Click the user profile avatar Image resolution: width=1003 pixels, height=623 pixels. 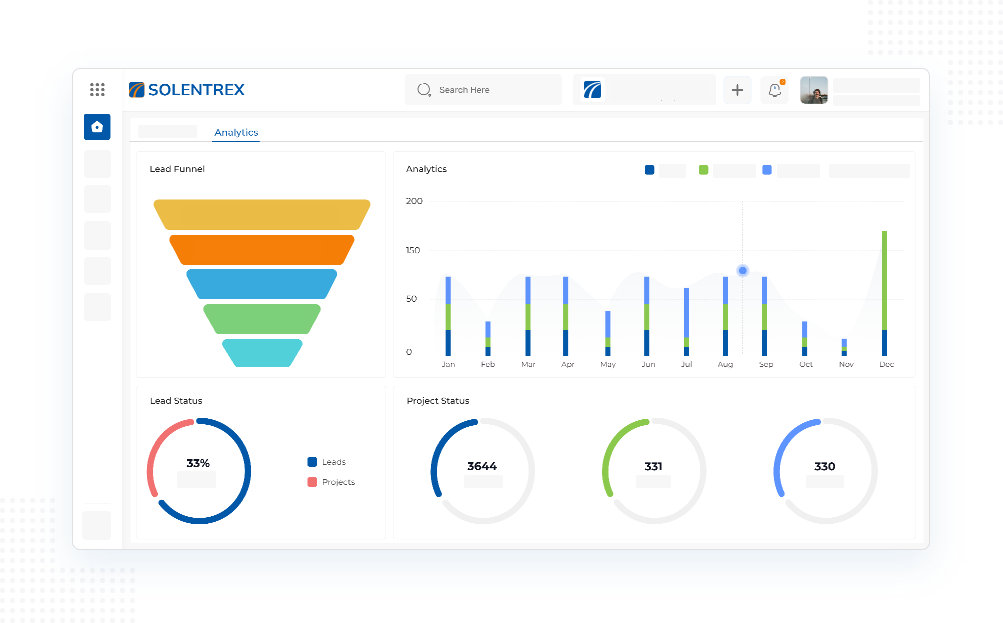click(814, 90)
